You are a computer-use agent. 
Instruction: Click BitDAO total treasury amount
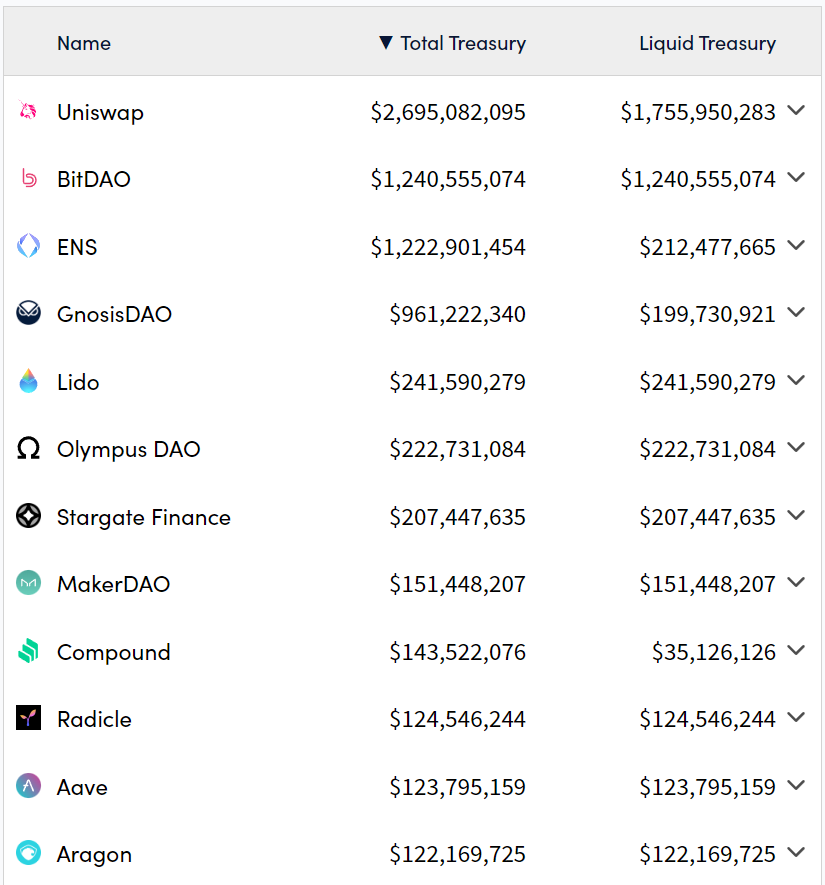point(448,179)
